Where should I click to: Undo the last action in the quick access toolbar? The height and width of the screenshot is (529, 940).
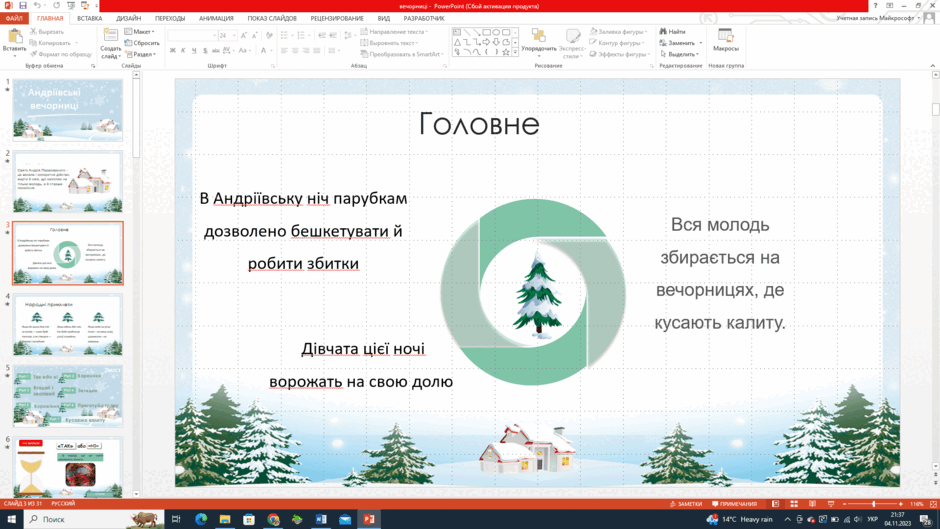click(37, 5)
